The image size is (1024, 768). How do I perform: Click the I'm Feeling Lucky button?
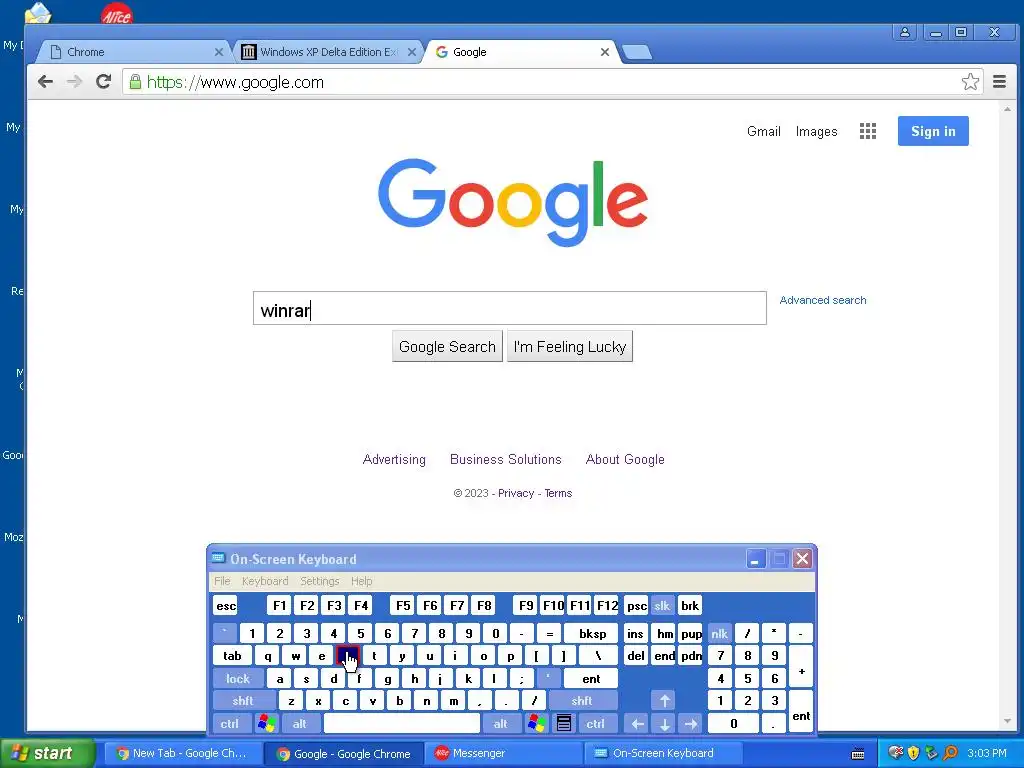569,346
